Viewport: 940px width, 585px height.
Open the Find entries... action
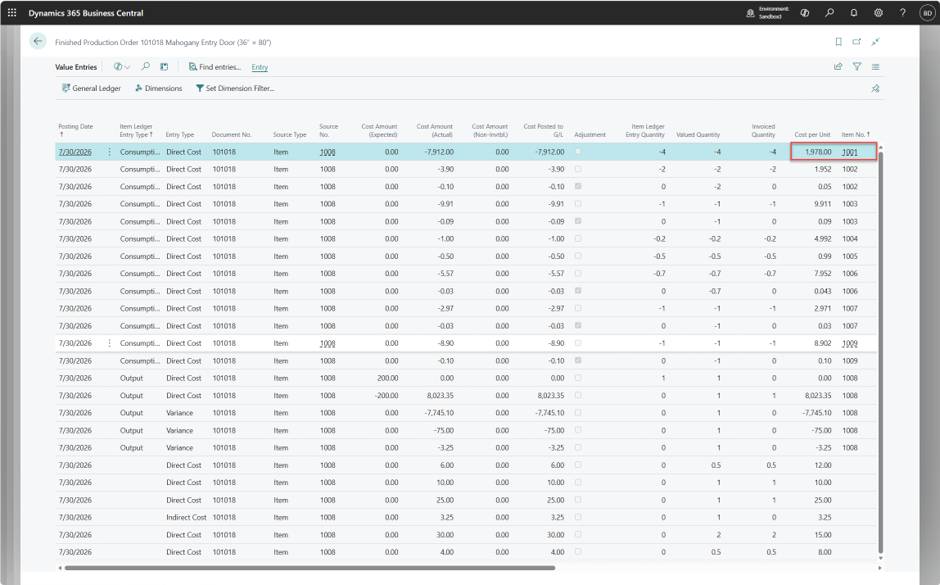tap(215, 67)
